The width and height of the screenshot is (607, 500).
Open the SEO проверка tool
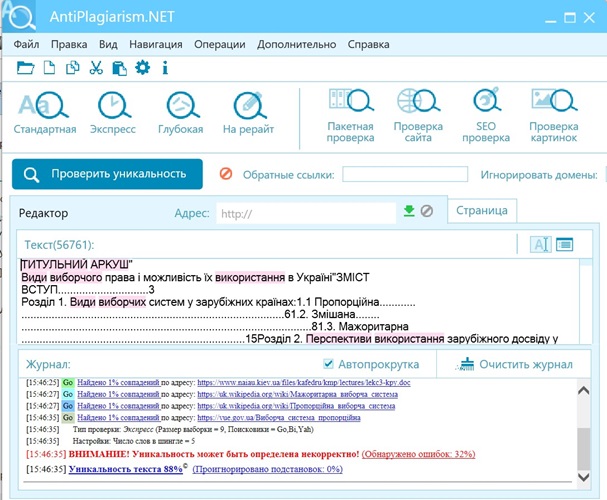tap(486, 115)
